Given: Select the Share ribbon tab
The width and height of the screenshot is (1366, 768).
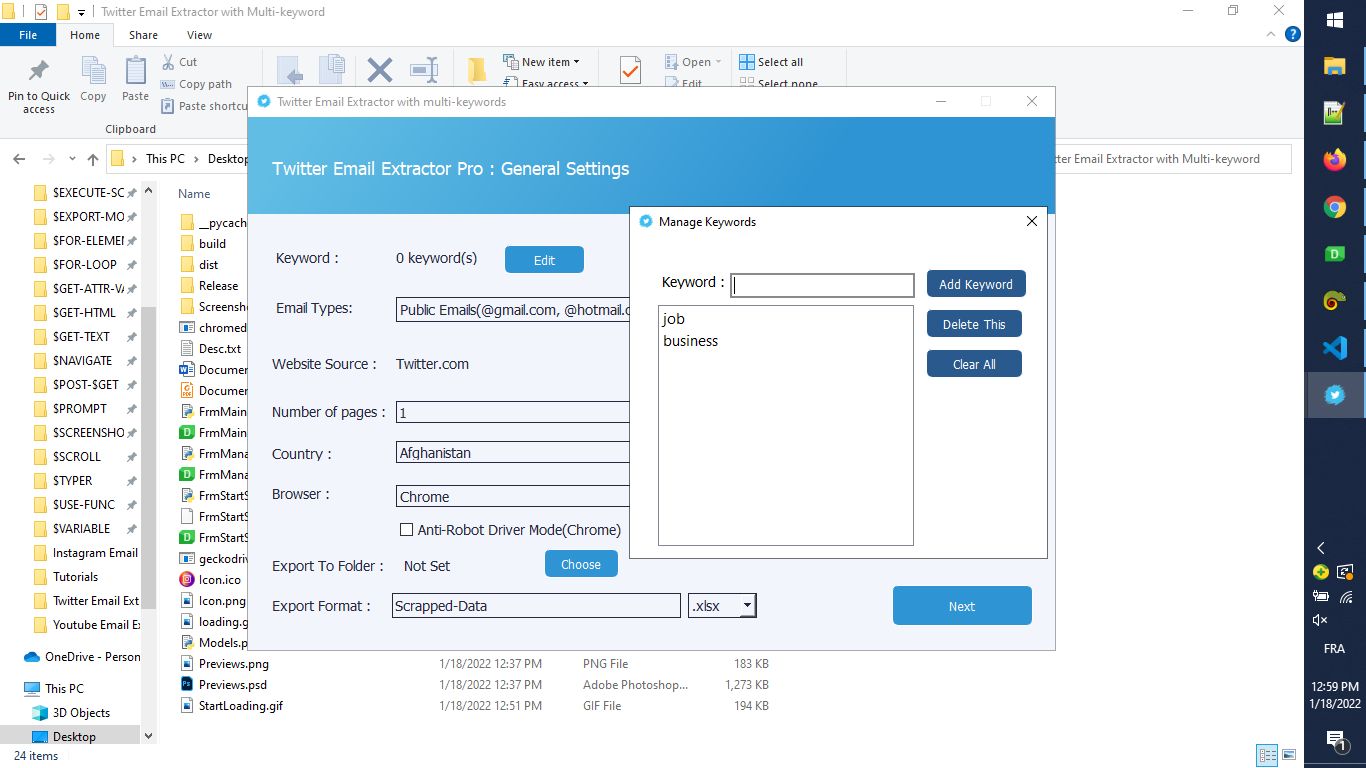Looking at the screenshot, I should click(143, 35).
